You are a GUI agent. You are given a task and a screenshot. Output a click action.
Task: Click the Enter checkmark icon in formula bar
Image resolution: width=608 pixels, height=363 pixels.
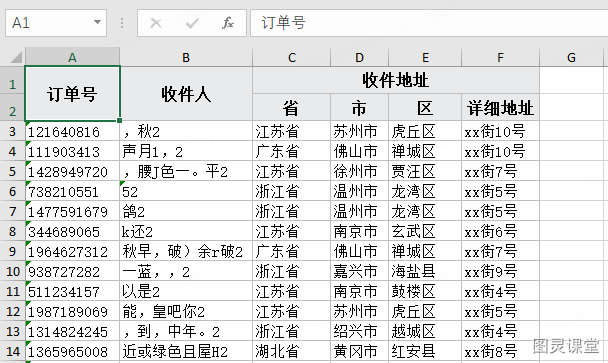(x=192, y=23)
